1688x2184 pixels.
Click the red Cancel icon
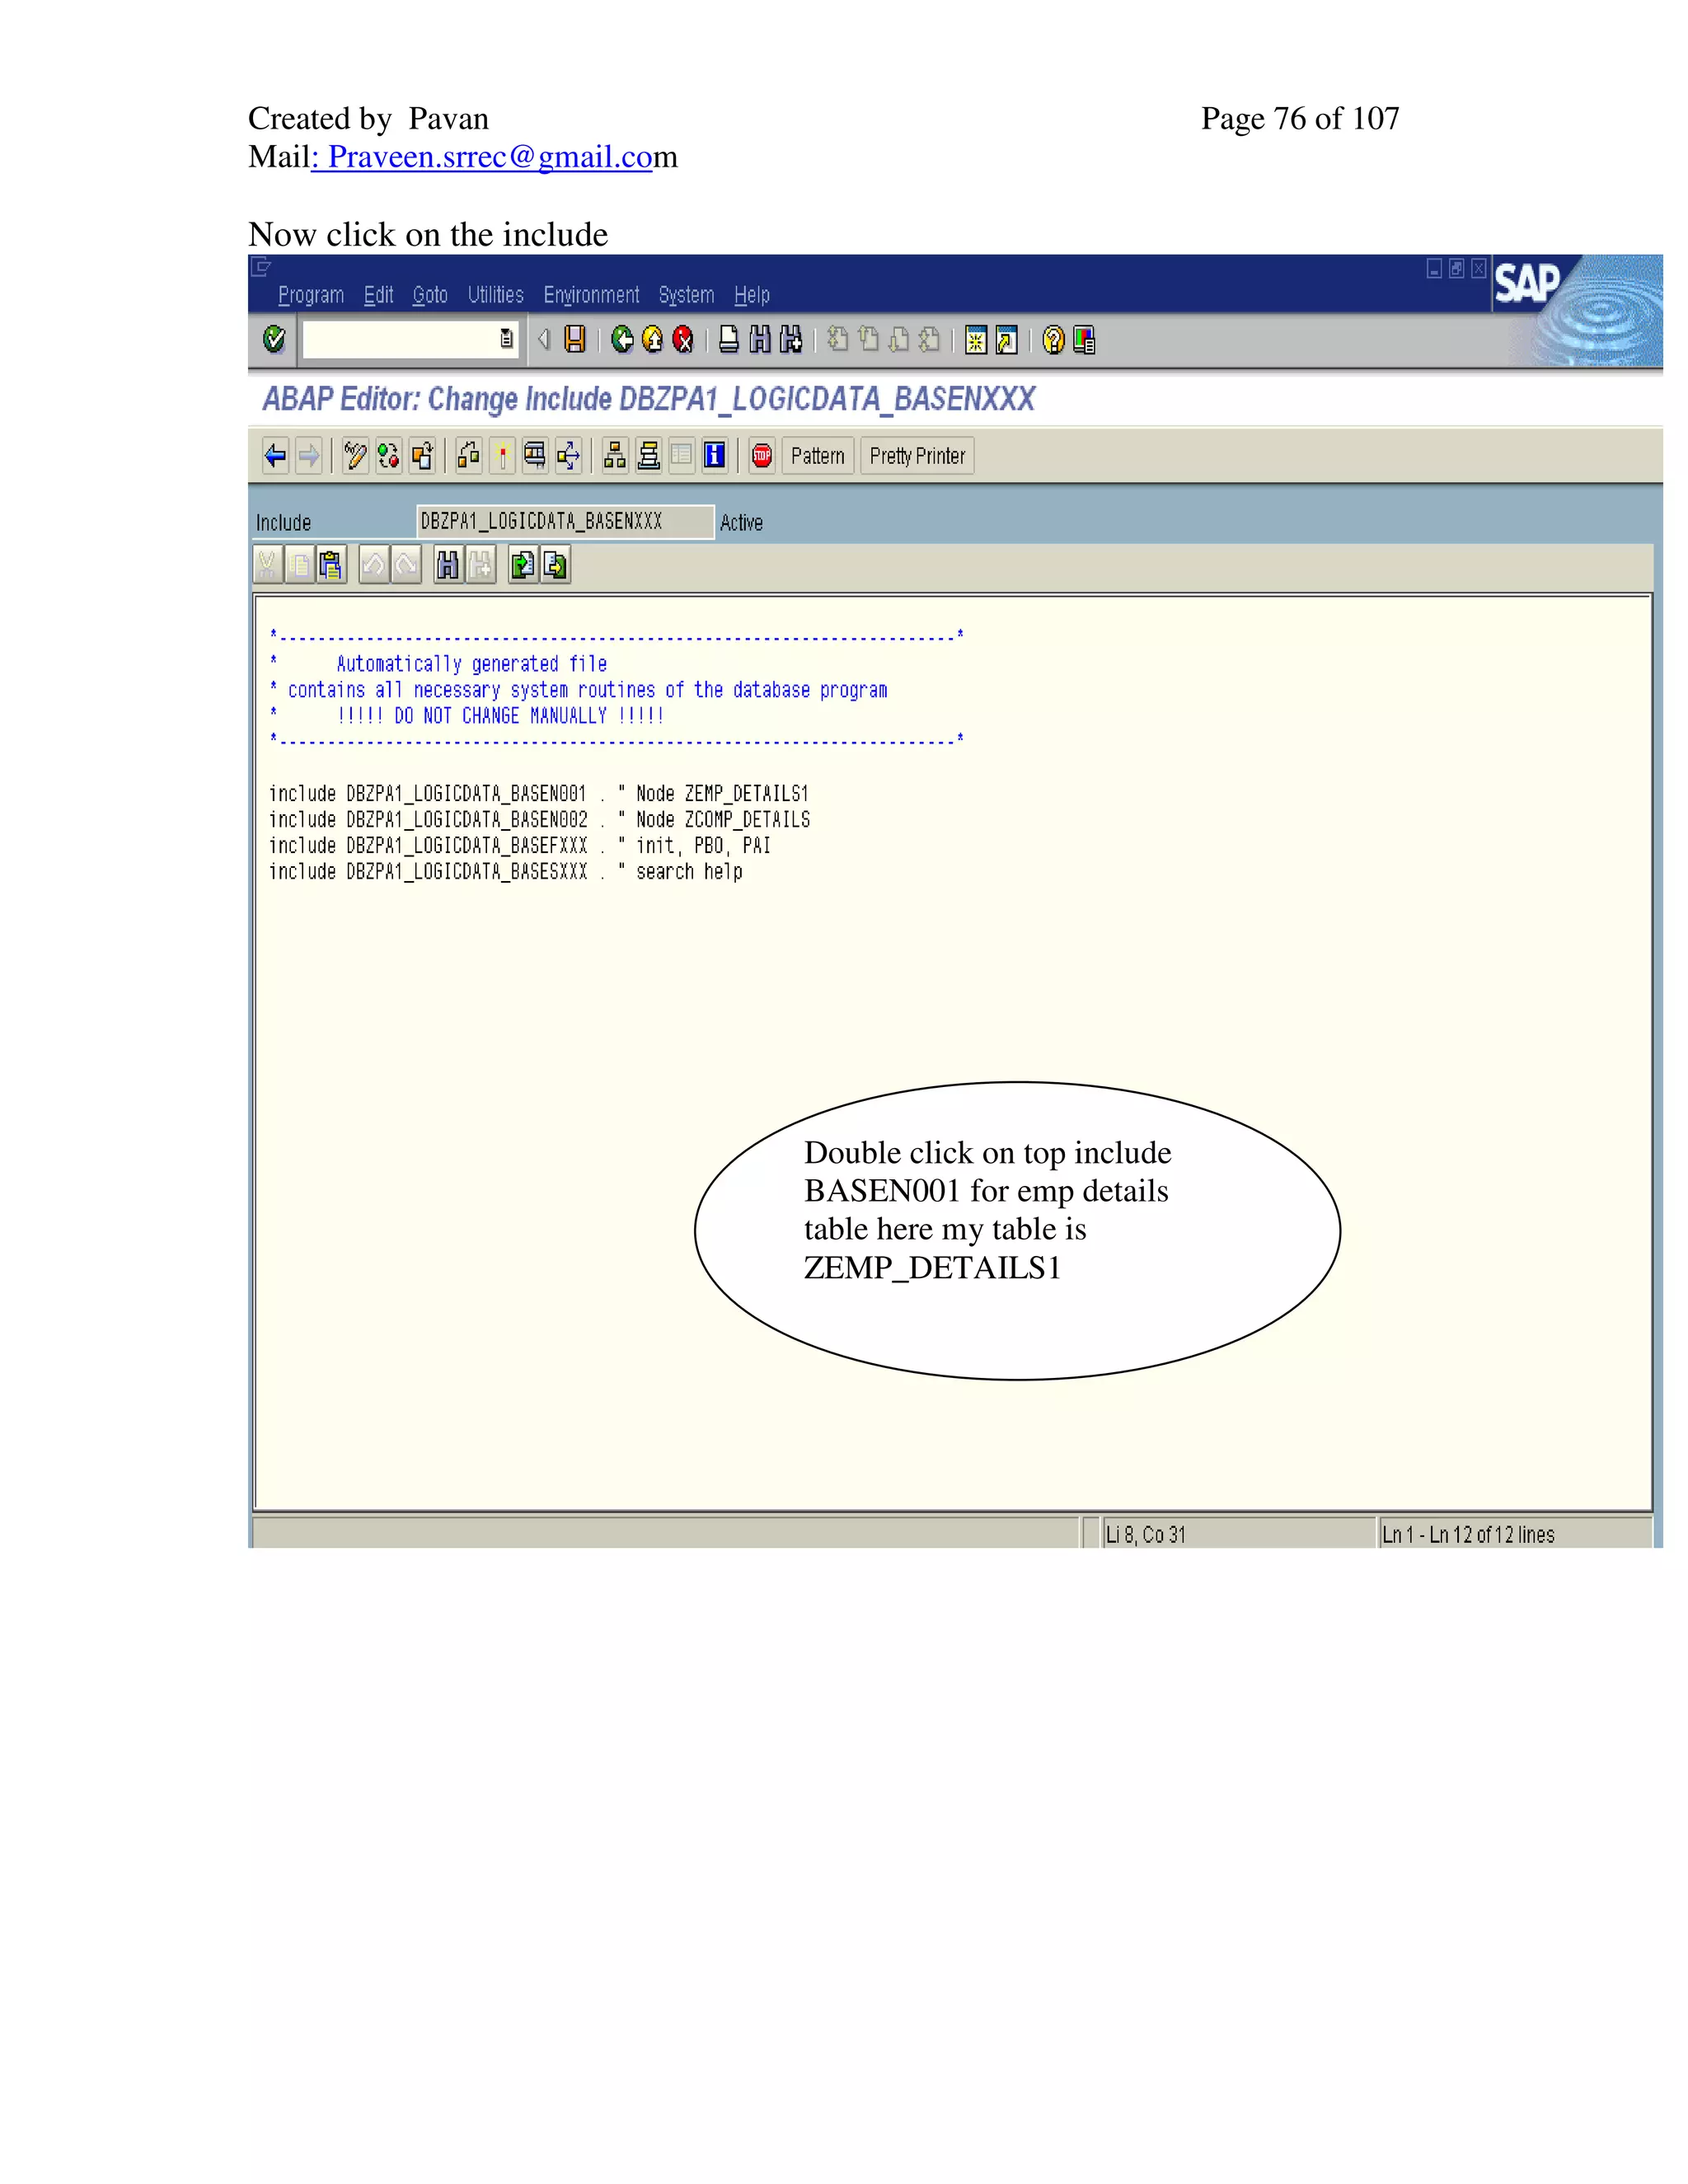[x=683, y=340]
